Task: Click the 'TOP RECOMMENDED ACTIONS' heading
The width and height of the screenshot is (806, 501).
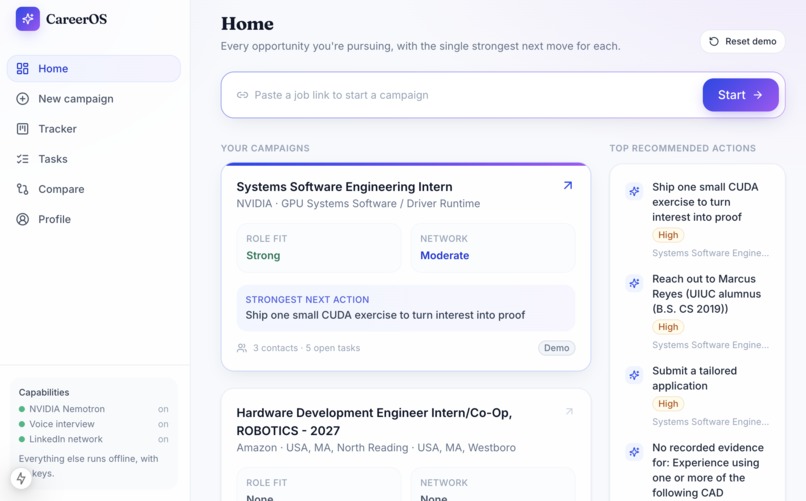Action: pyautogui.click(x=683, y=149)
